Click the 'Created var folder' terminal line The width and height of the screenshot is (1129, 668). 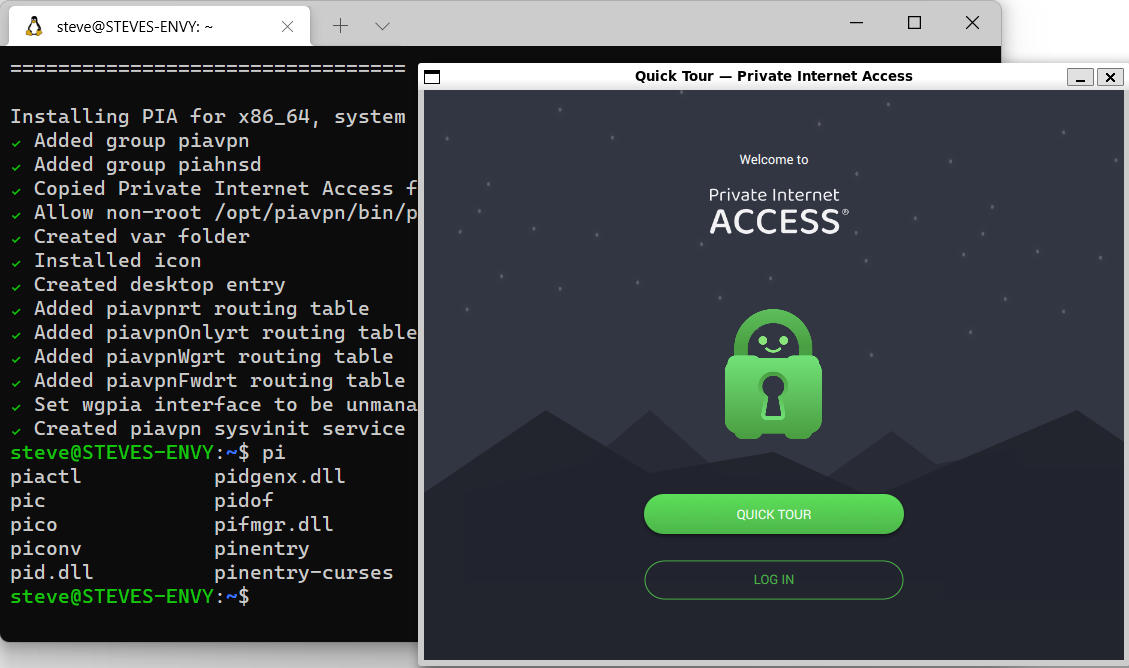click(130, 236)
